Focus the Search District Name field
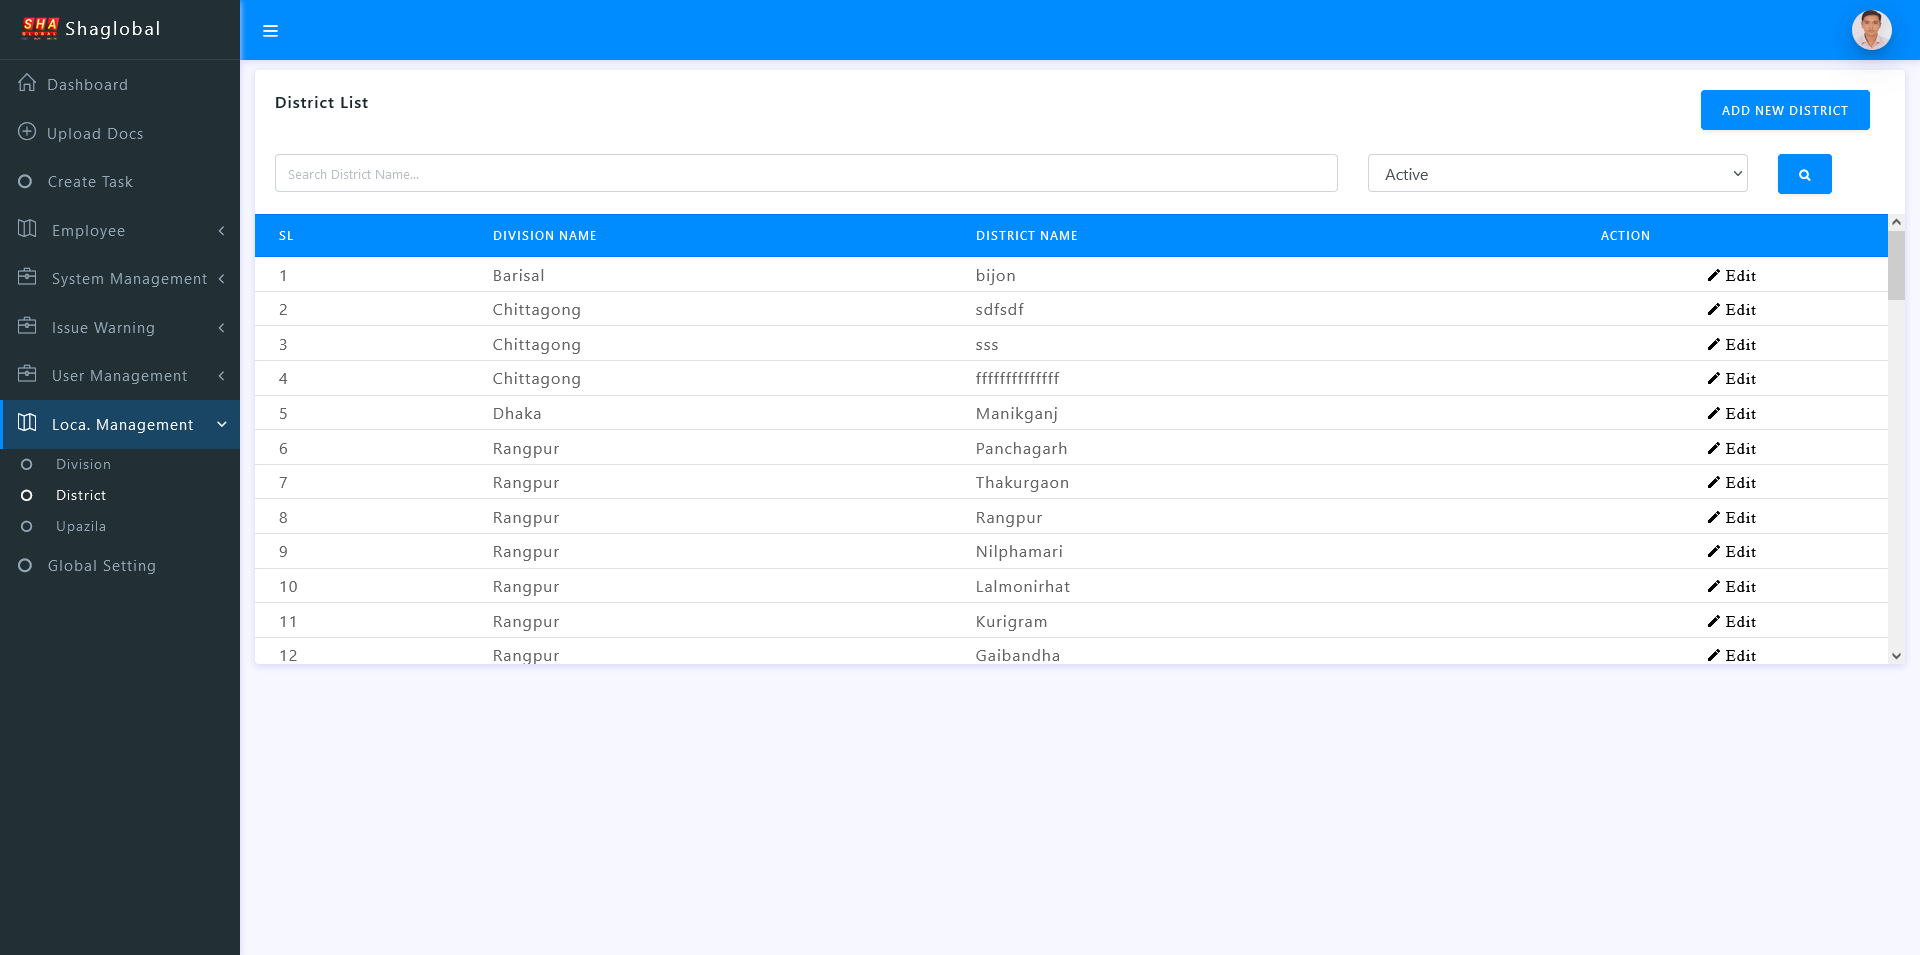The height and width of the screenshot is (955, 1920). coord(805,174)
